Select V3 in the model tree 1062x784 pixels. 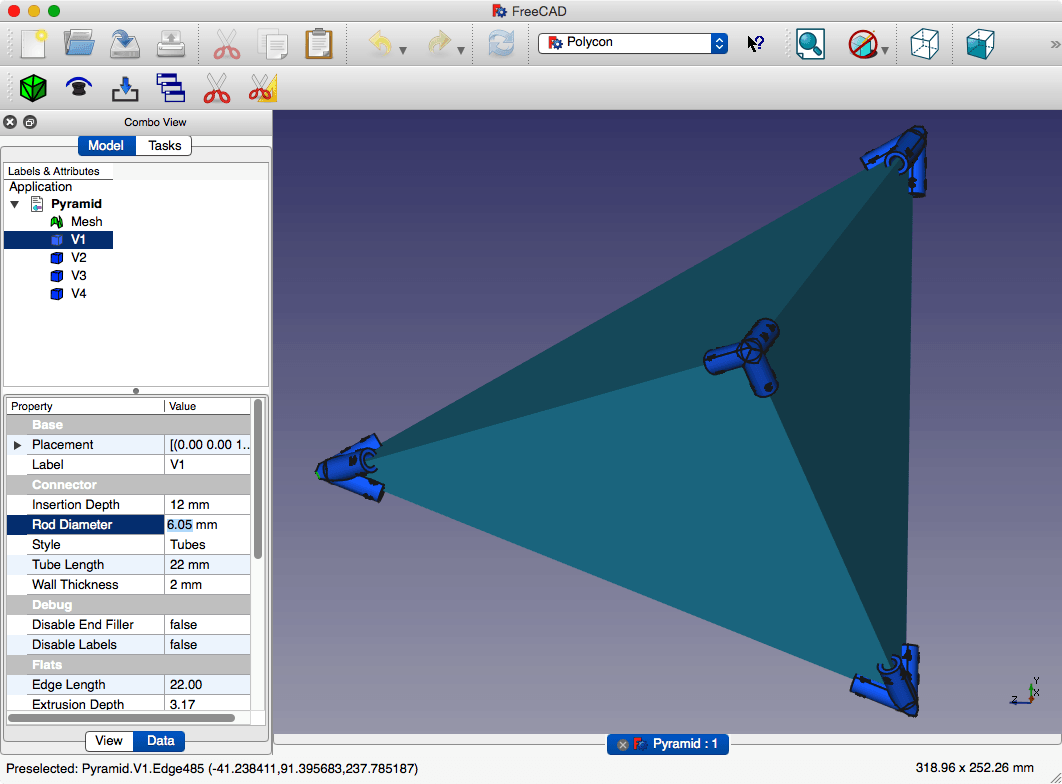78,276
